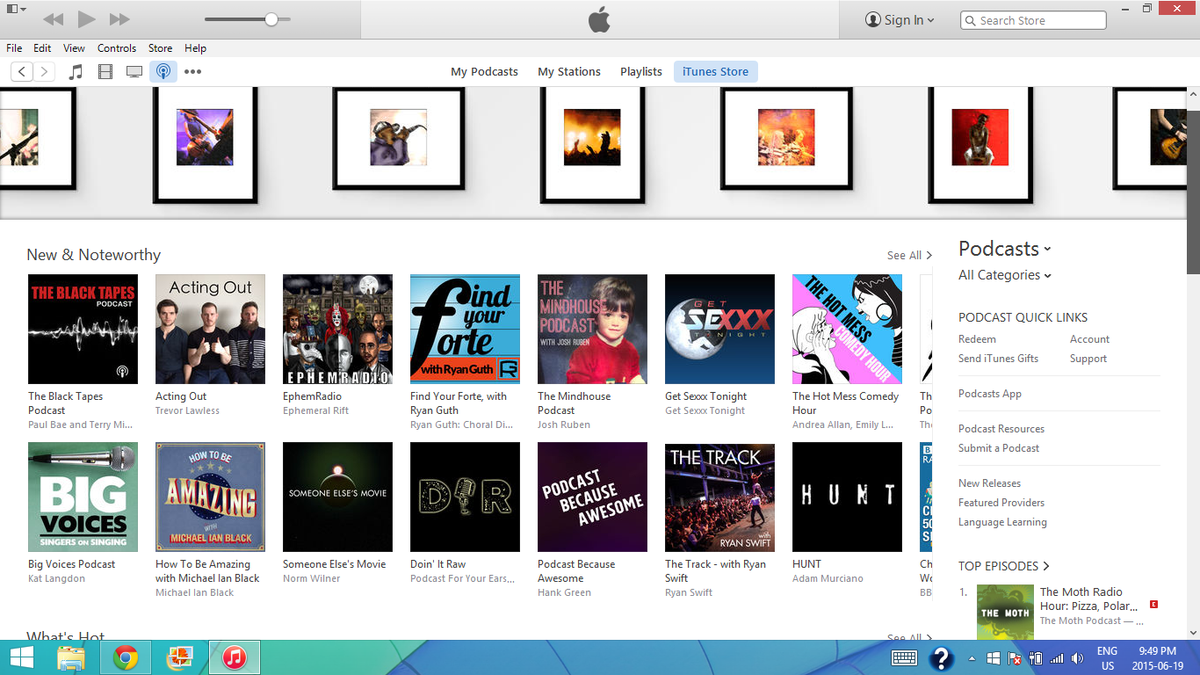Launch Chrome from the taskbar
Image resolution: width=1200 pixels, height=675 pixels.
125,657
